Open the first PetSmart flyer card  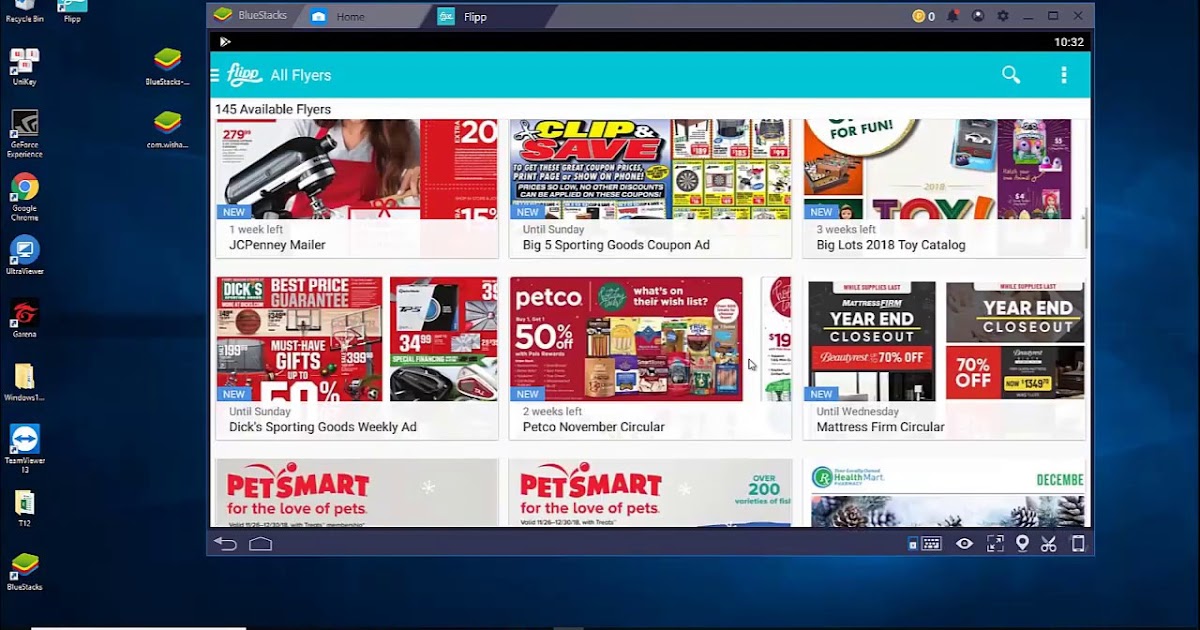356,493
